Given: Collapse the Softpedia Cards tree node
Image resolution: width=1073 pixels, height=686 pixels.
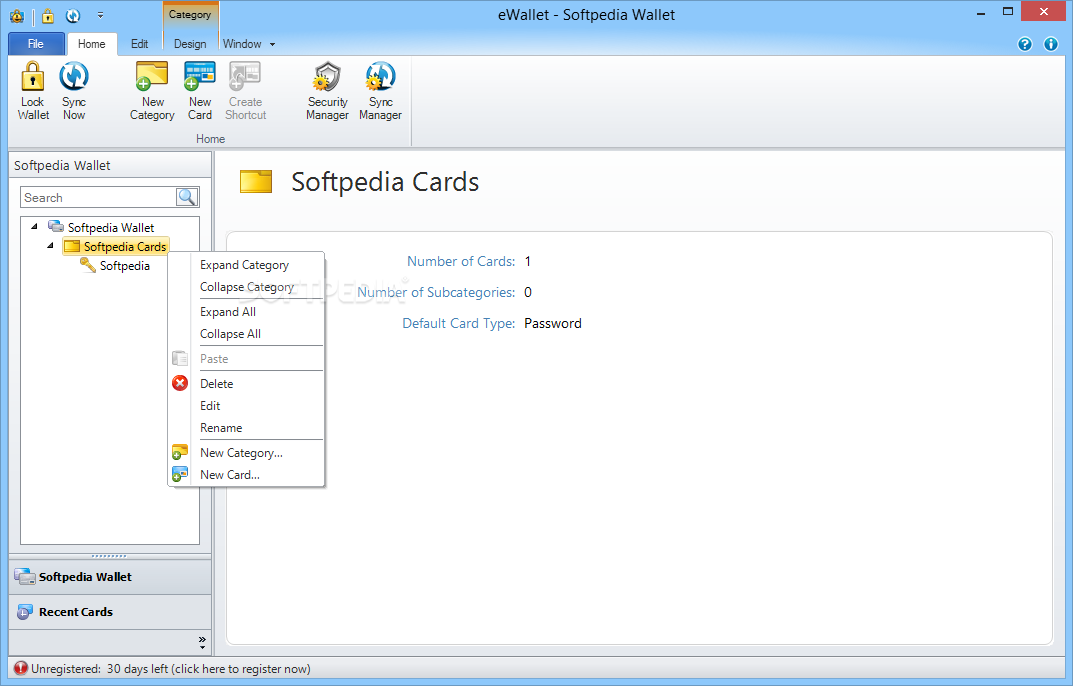Looking at the screenshot, I should [50, 245].
